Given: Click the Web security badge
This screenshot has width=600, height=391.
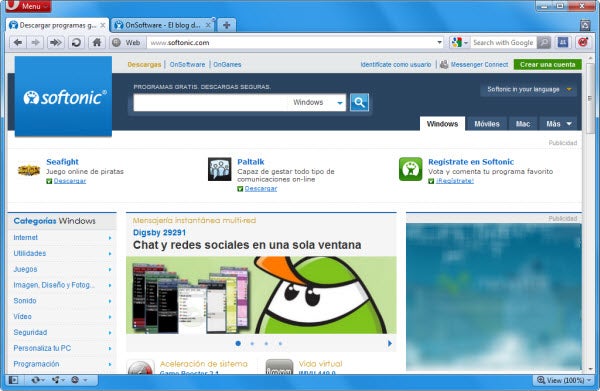Looking at the screenshot, I should [128, 42].
